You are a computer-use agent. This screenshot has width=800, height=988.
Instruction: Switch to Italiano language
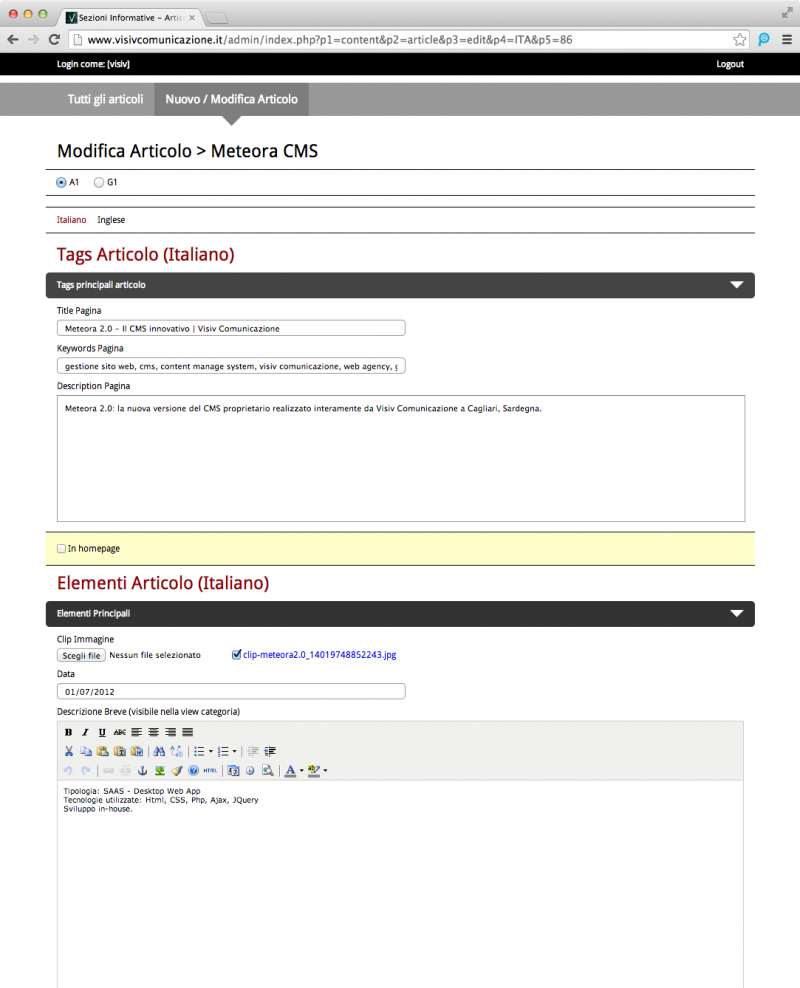coord(71,220)
